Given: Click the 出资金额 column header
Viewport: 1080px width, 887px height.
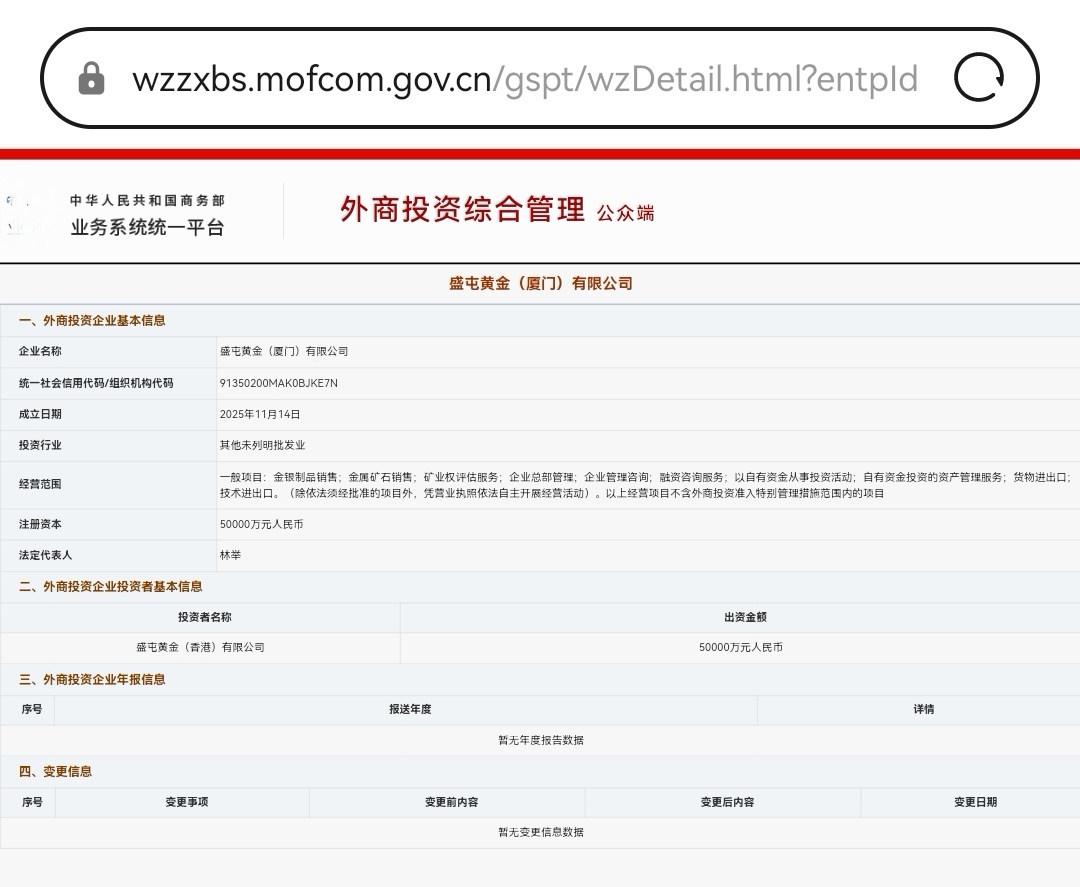Looking at the screenshot, I should click(x=740, y=617).
